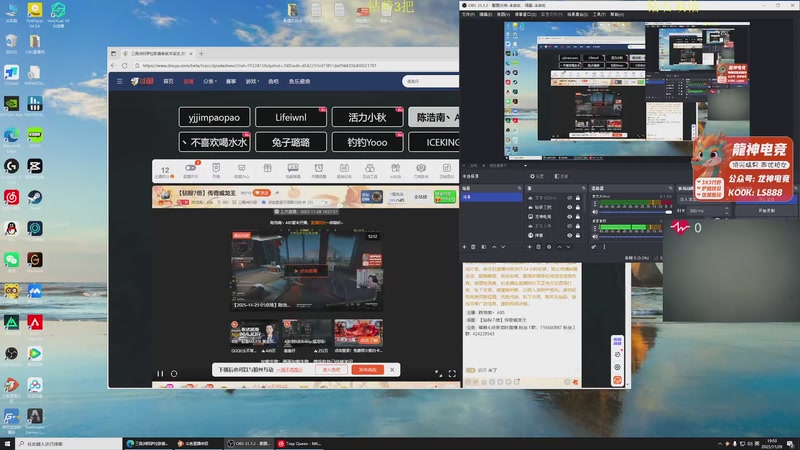Open the middle recommended video thumbnail
This screenshot has height=450, width=800.
pos(307,333)
